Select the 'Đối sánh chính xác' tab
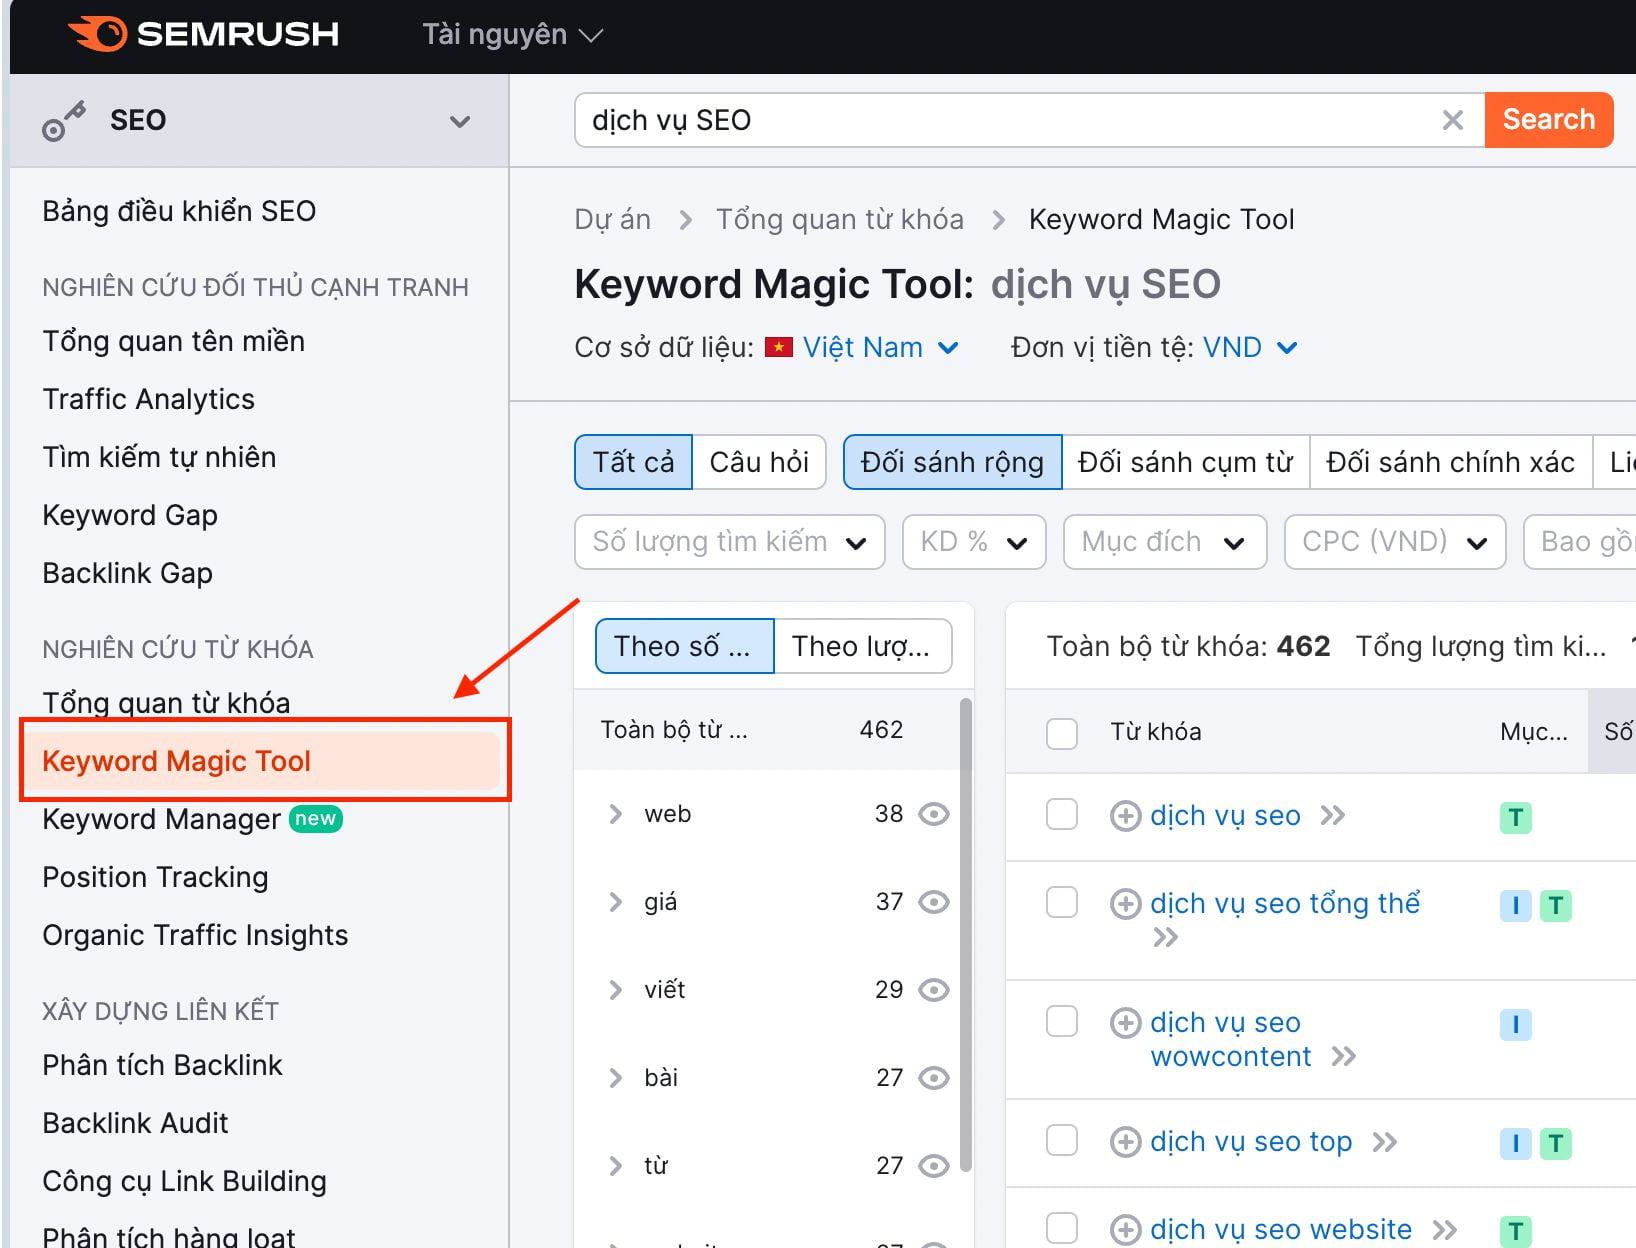The height and width of the screenshot is (1248, 1636). (x=1450, y=462)
